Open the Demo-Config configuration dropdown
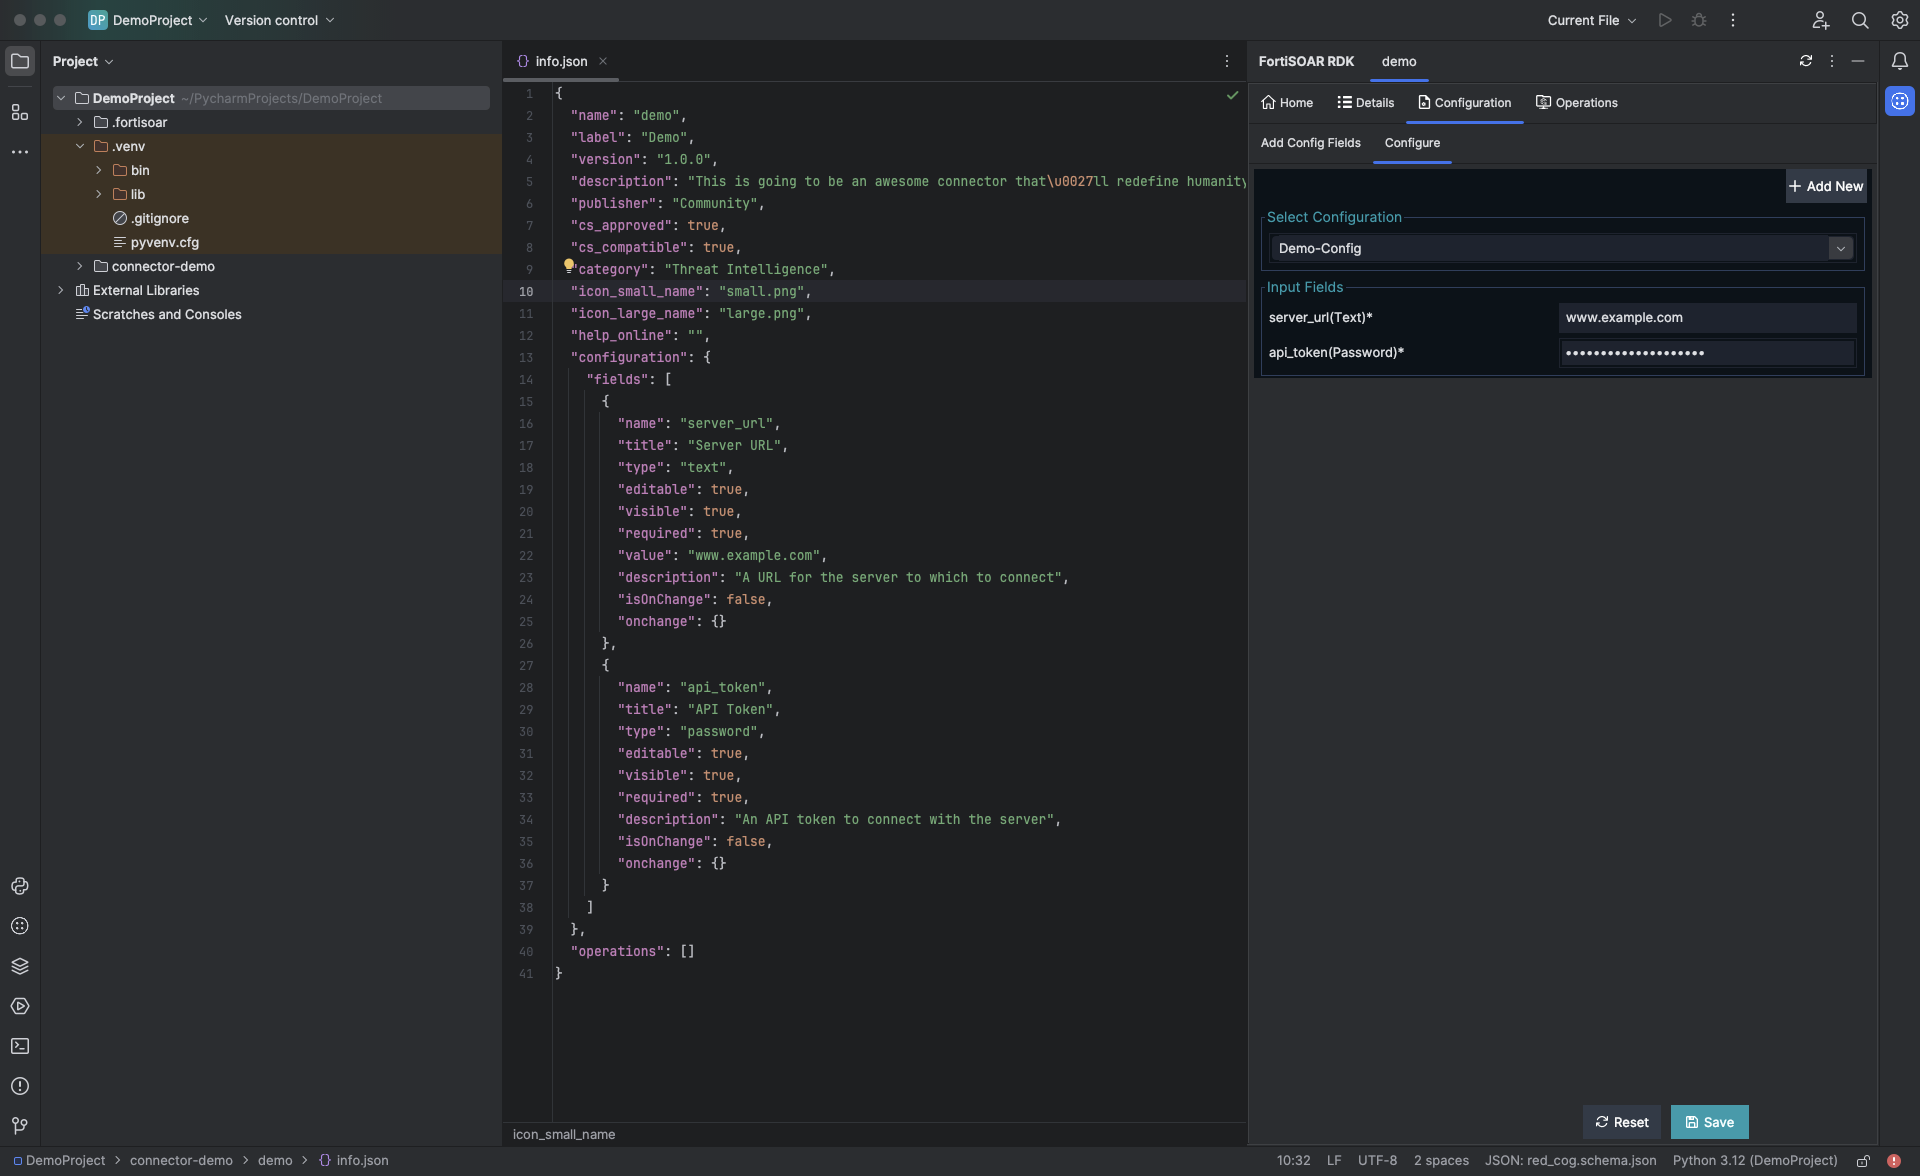Viewport: 1920px width, 1176px height. click(x=1840, y=248)
